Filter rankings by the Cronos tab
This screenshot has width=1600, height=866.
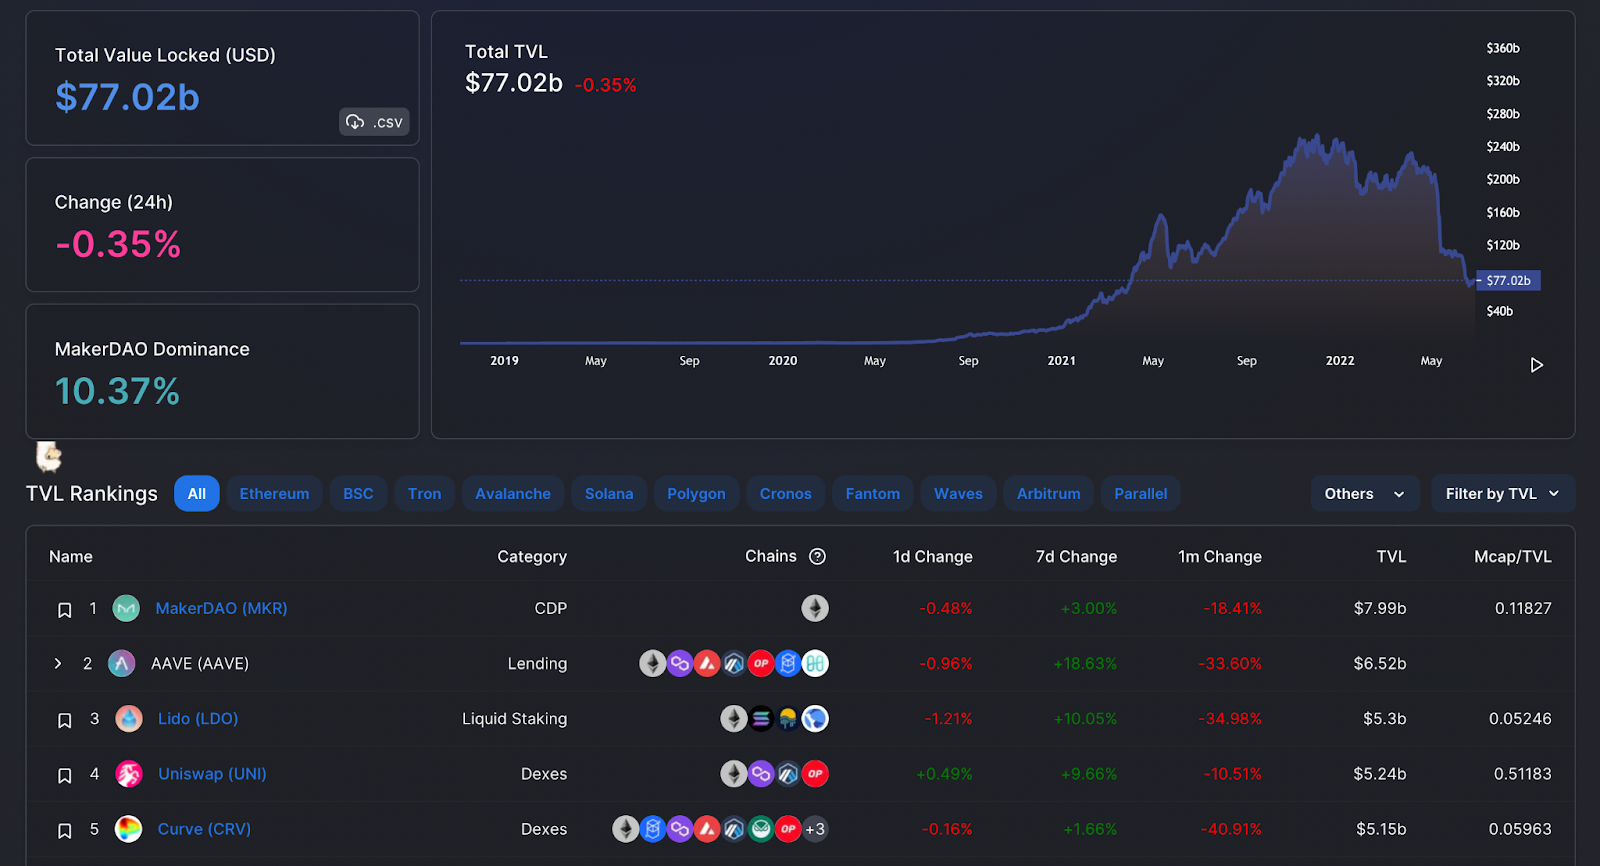pos(785,494)
